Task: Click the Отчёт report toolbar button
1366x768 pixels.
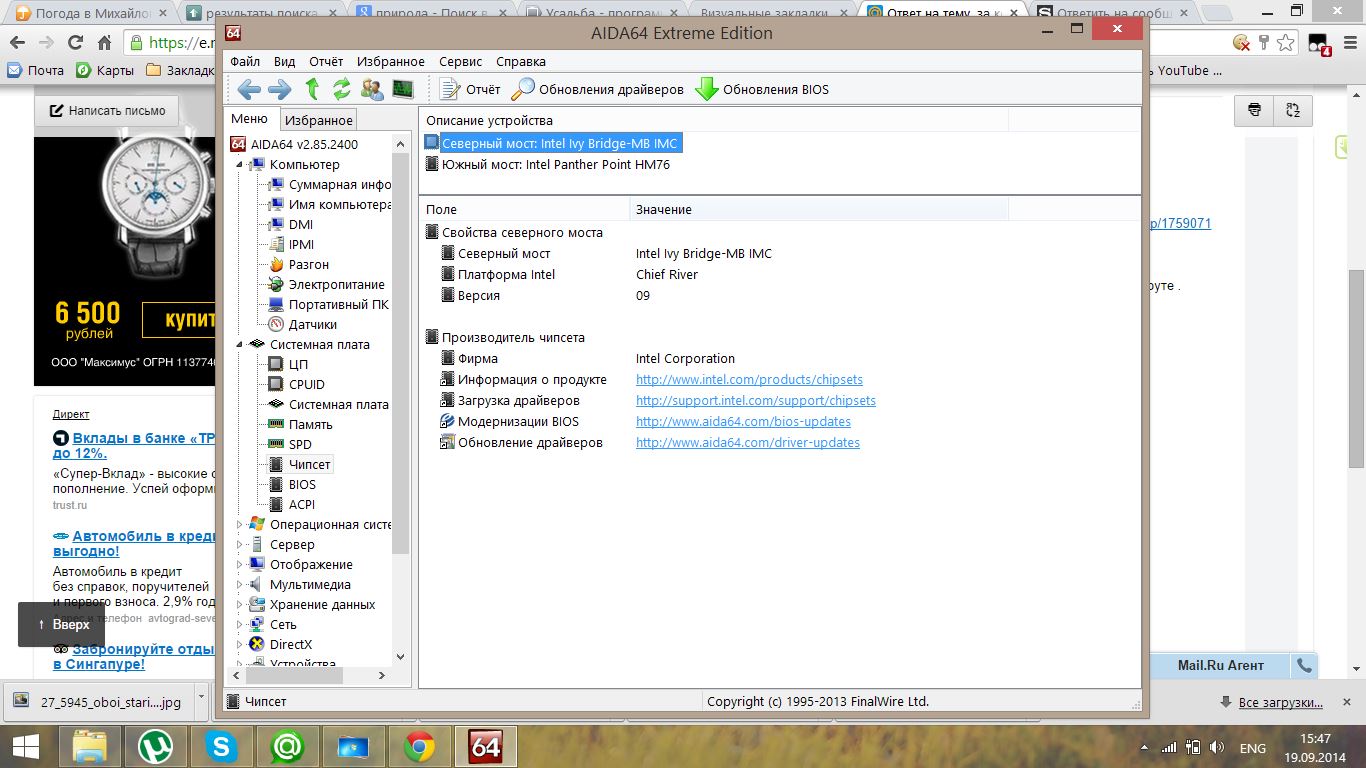Action: pos(470,90)
